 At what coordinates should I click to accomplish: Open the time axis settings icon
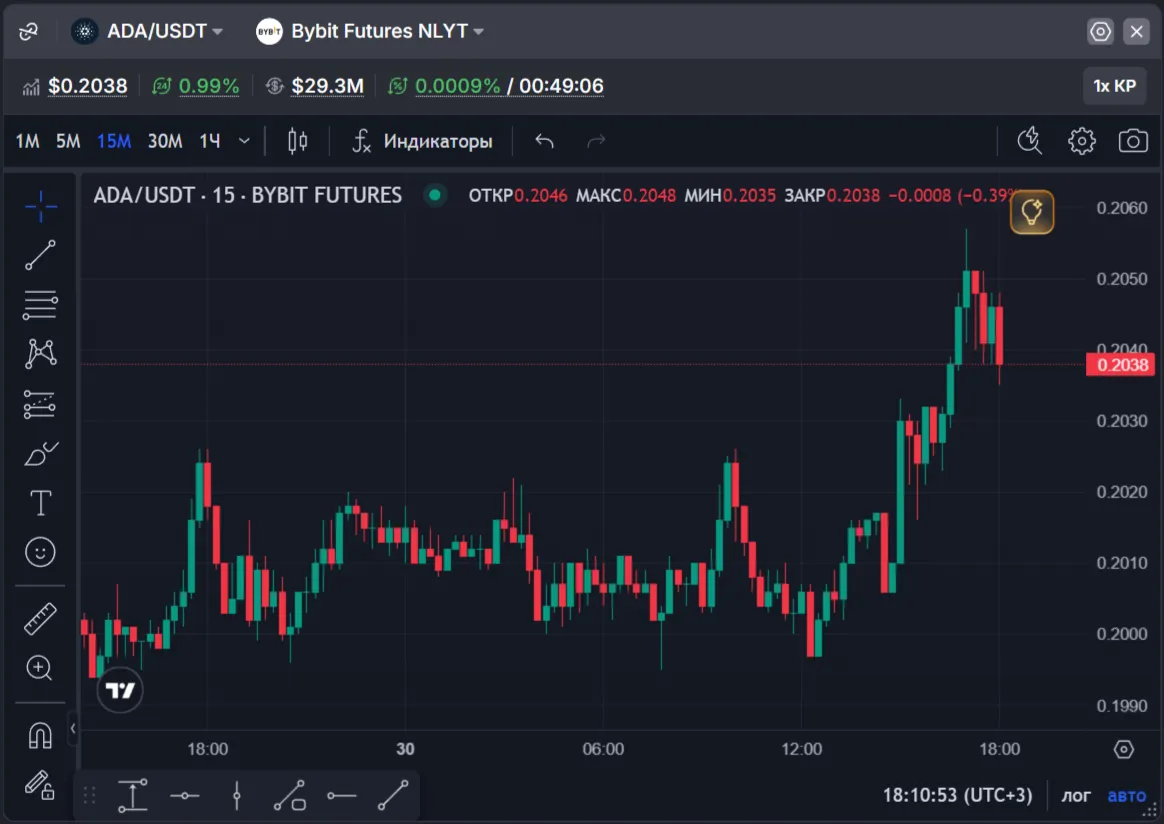click(1124, 750)
